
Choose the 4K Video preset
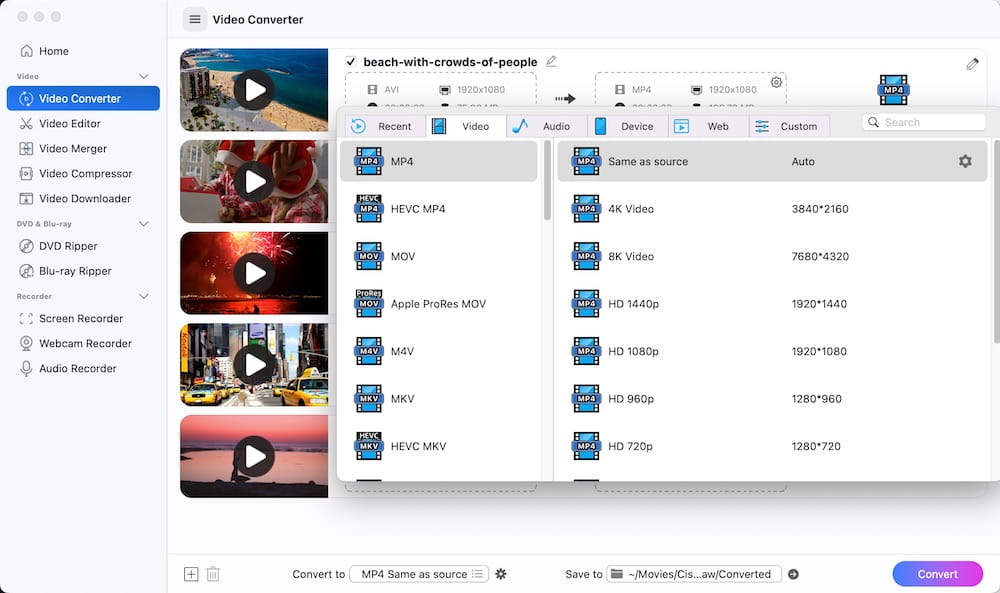pos(772,209)
